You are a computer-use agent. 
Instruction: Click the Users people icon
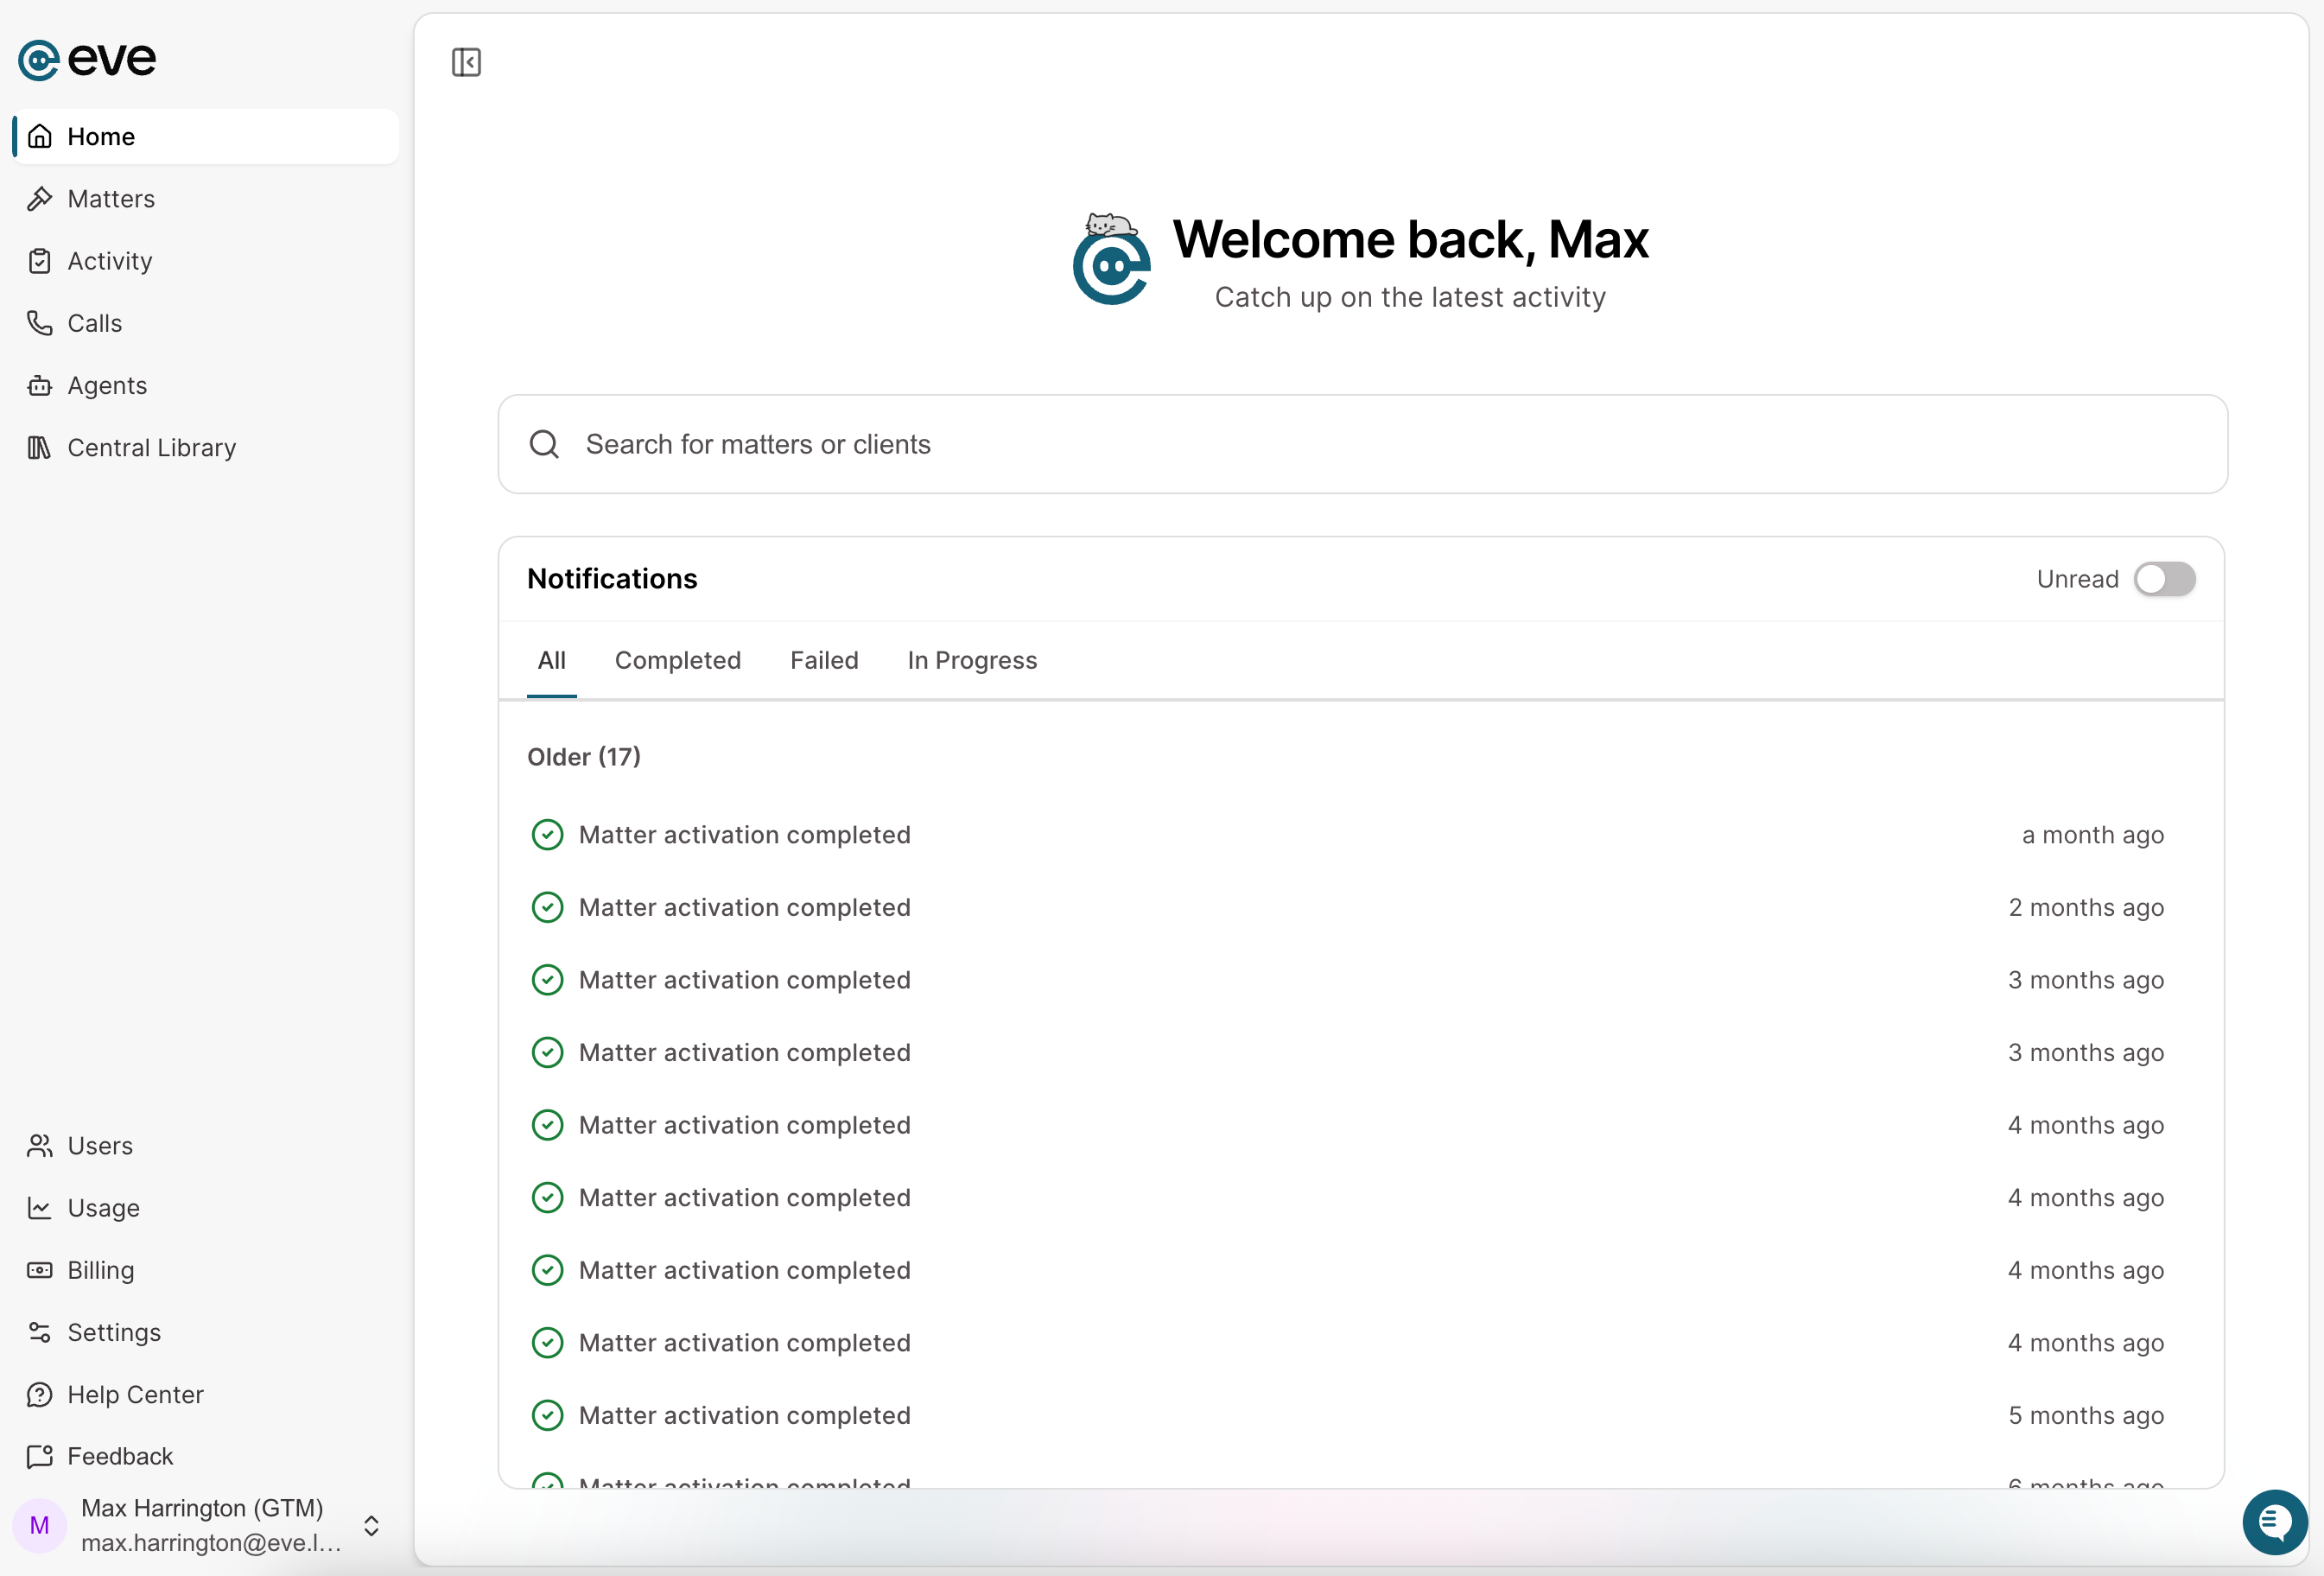40,1145
